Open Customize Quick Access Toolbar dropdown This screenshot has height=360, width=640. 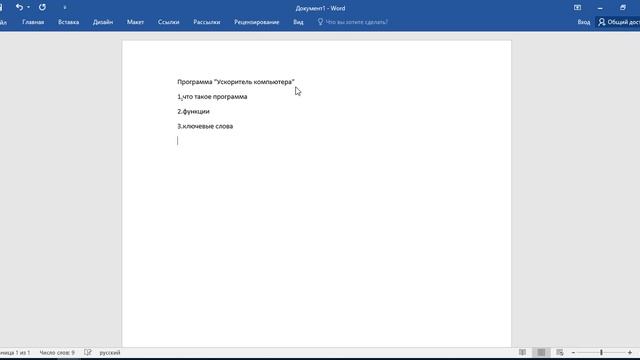click(x=64, y=8)
